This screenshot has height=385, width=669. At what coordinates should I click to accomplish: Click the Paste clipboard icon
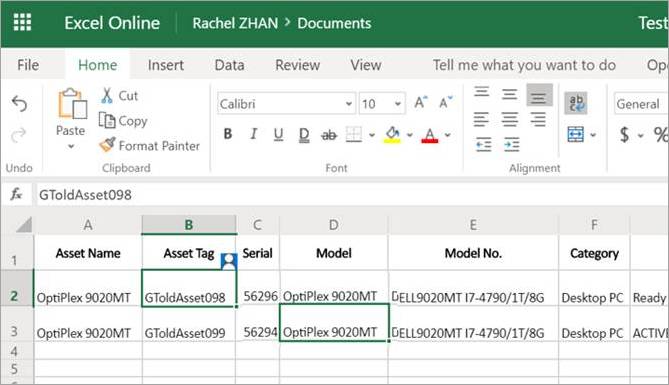[x=72, y=104]
